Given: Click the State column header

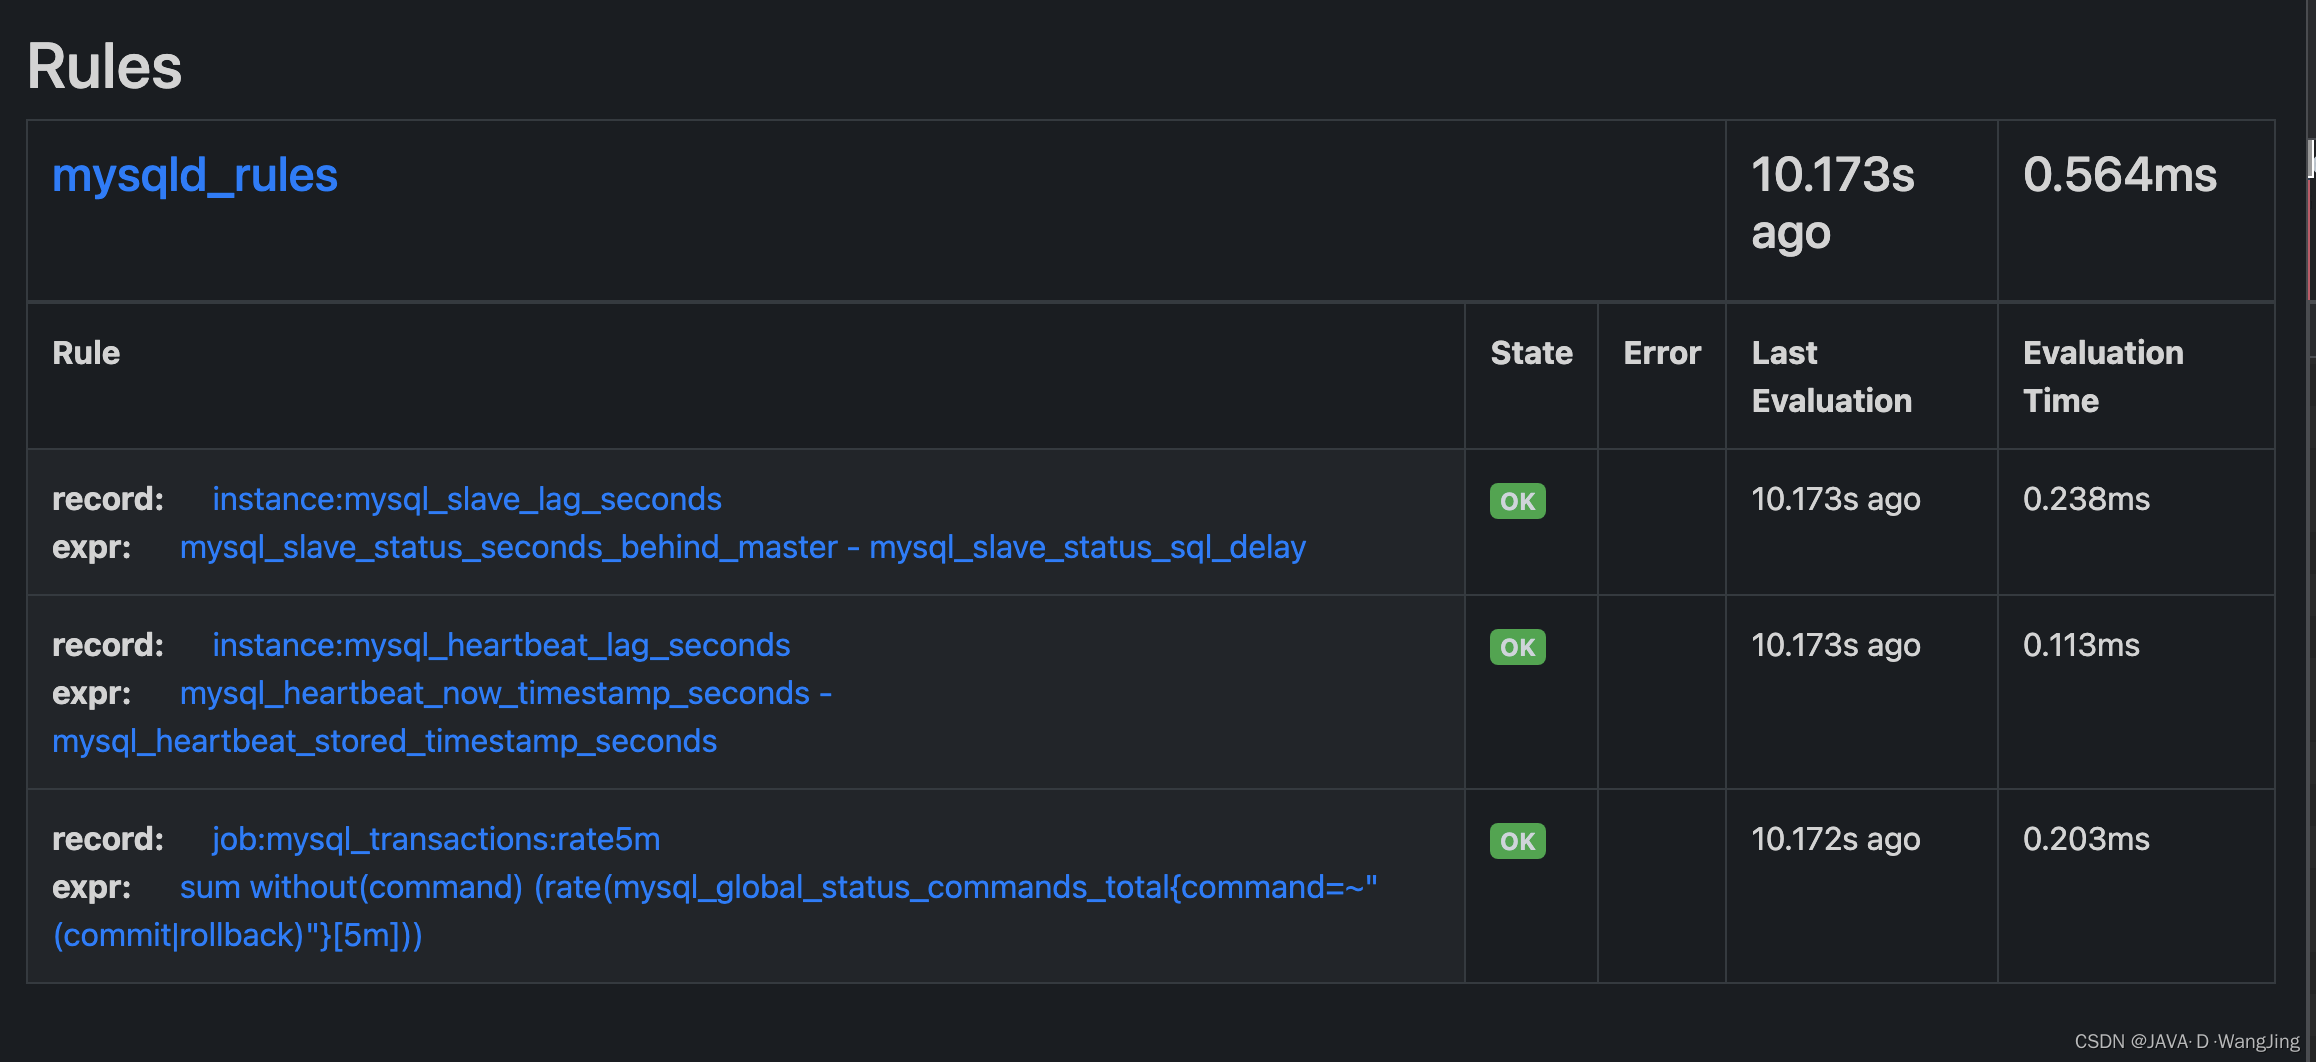Looking at the screenshot, I should click(1530, 352).
